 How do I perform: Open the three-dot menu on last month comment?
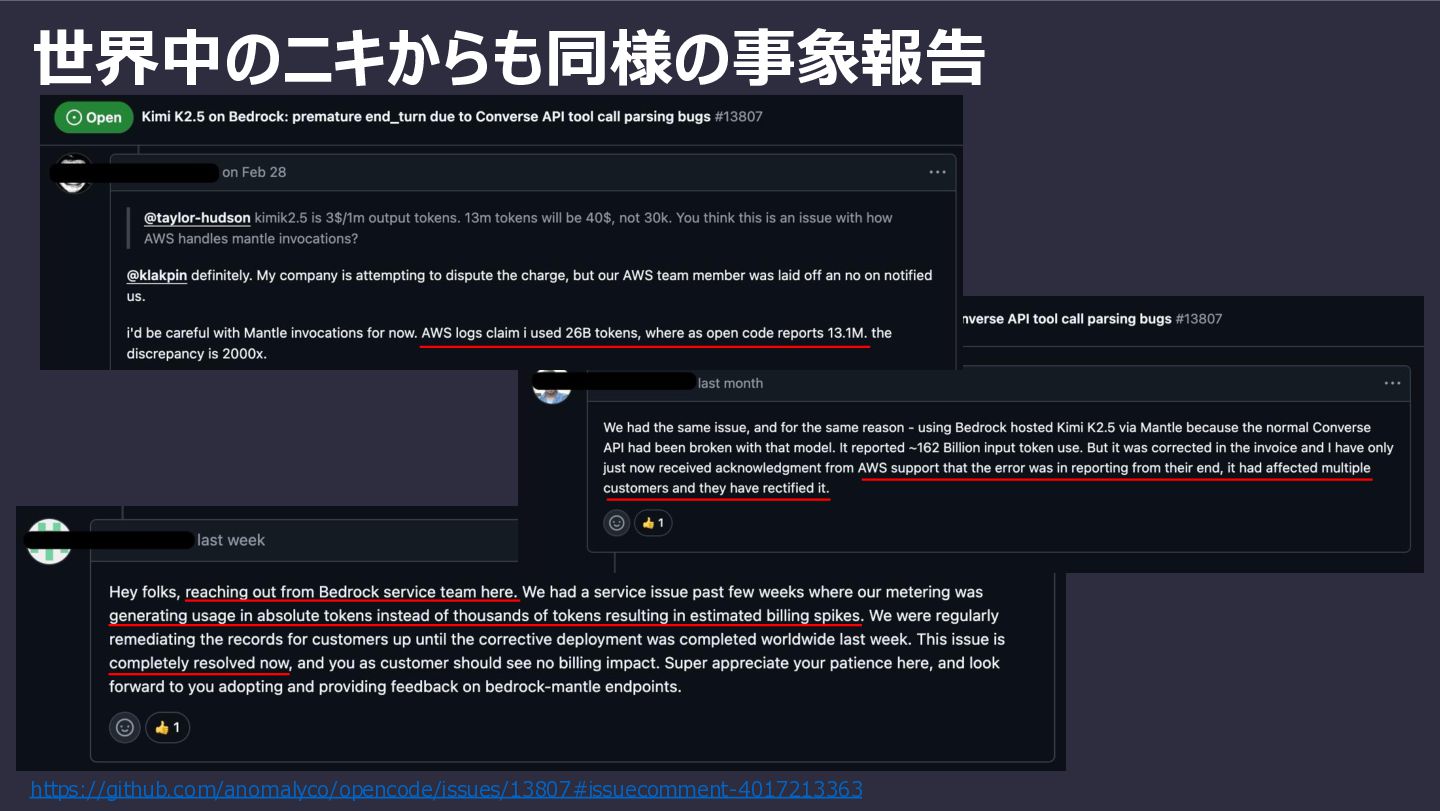[x=1392, y=383]
